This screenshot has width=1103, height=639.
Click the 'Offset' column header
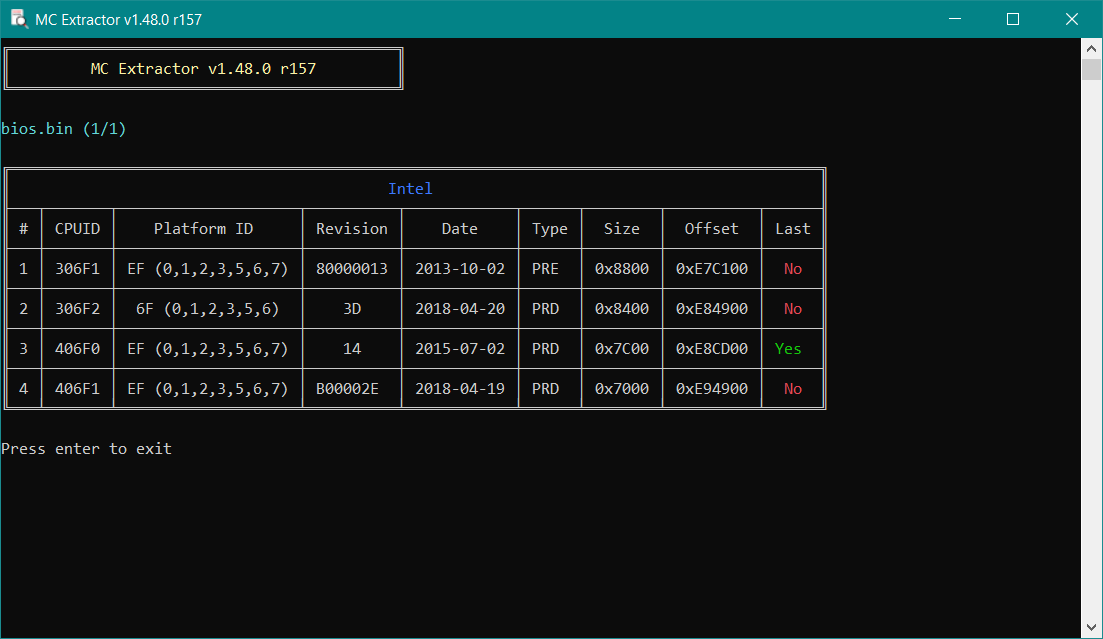pos(711,229)
